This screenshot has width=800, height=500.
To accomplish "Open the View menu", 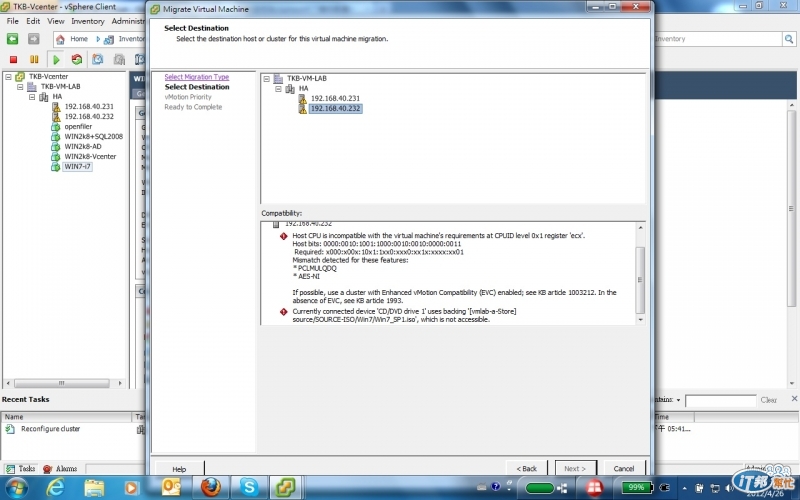I will point(56,21).
